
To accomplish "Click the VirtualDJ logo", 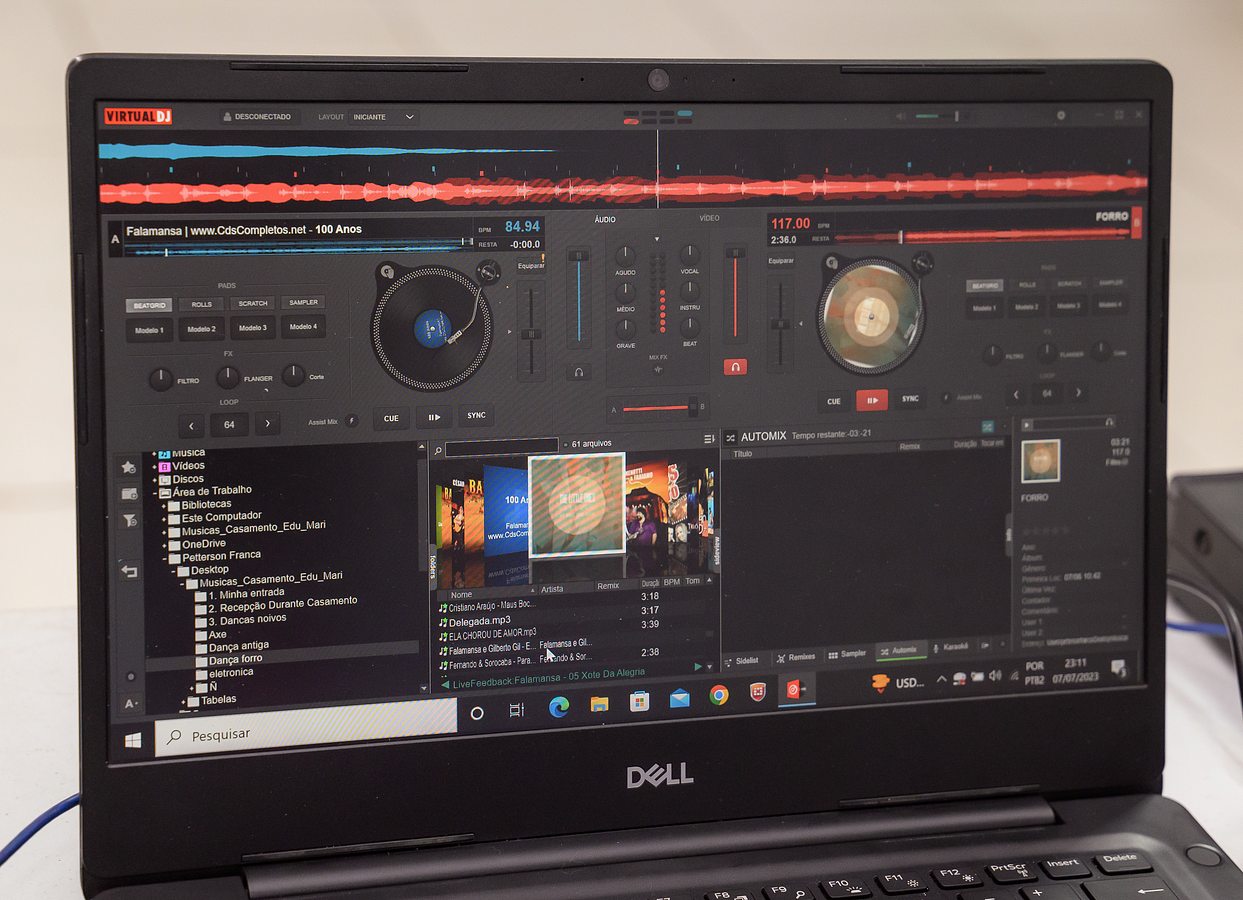I will point(138,117).
